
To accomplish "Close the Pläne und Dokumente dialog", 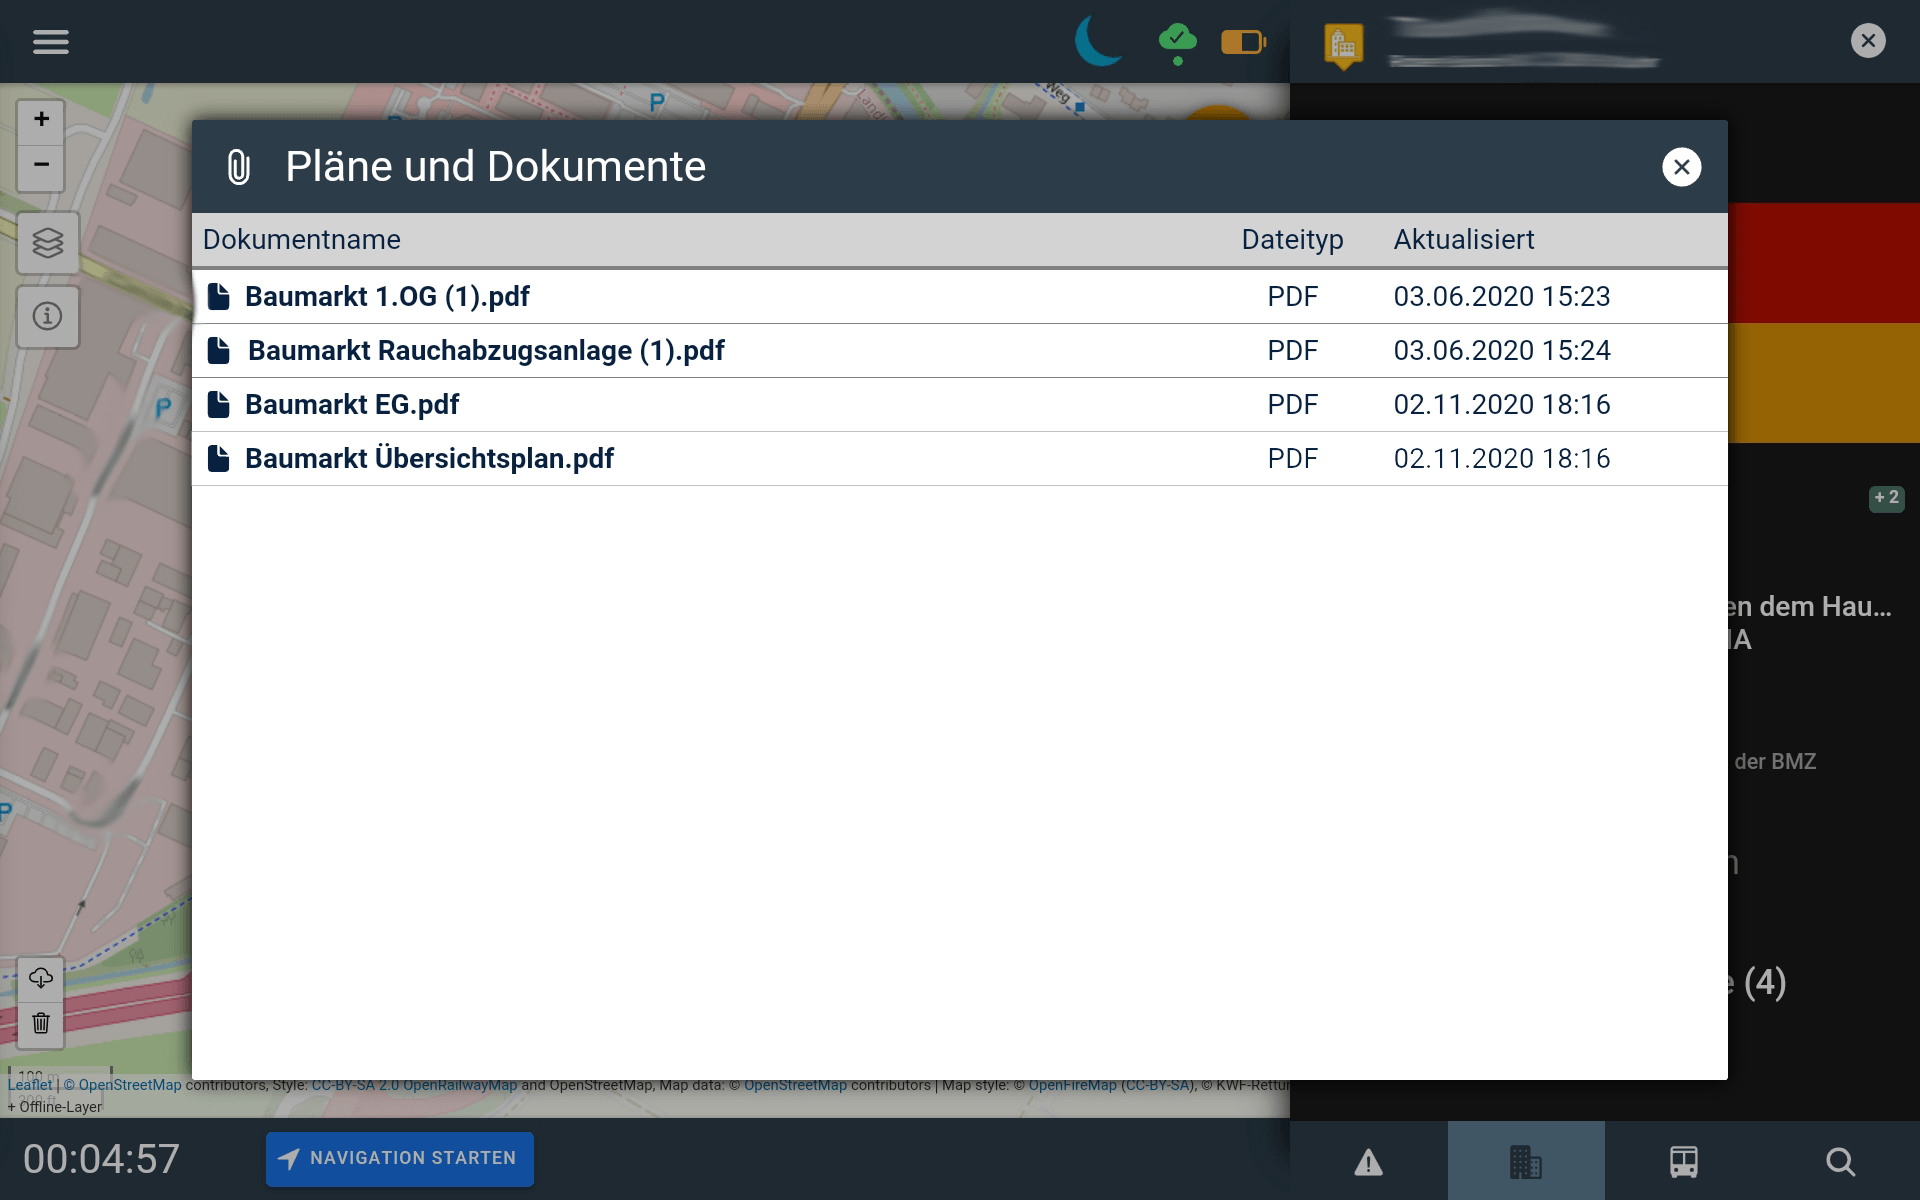I will pyautogui.click(x=1681, y=167).
